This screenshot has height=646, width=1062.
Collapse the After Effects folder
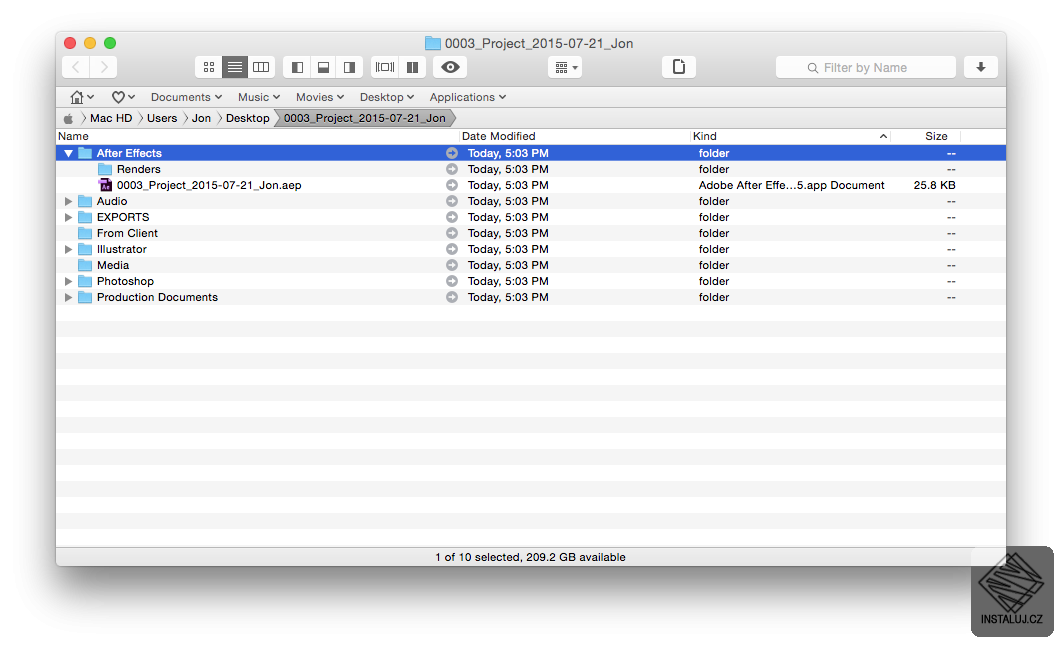68,153
